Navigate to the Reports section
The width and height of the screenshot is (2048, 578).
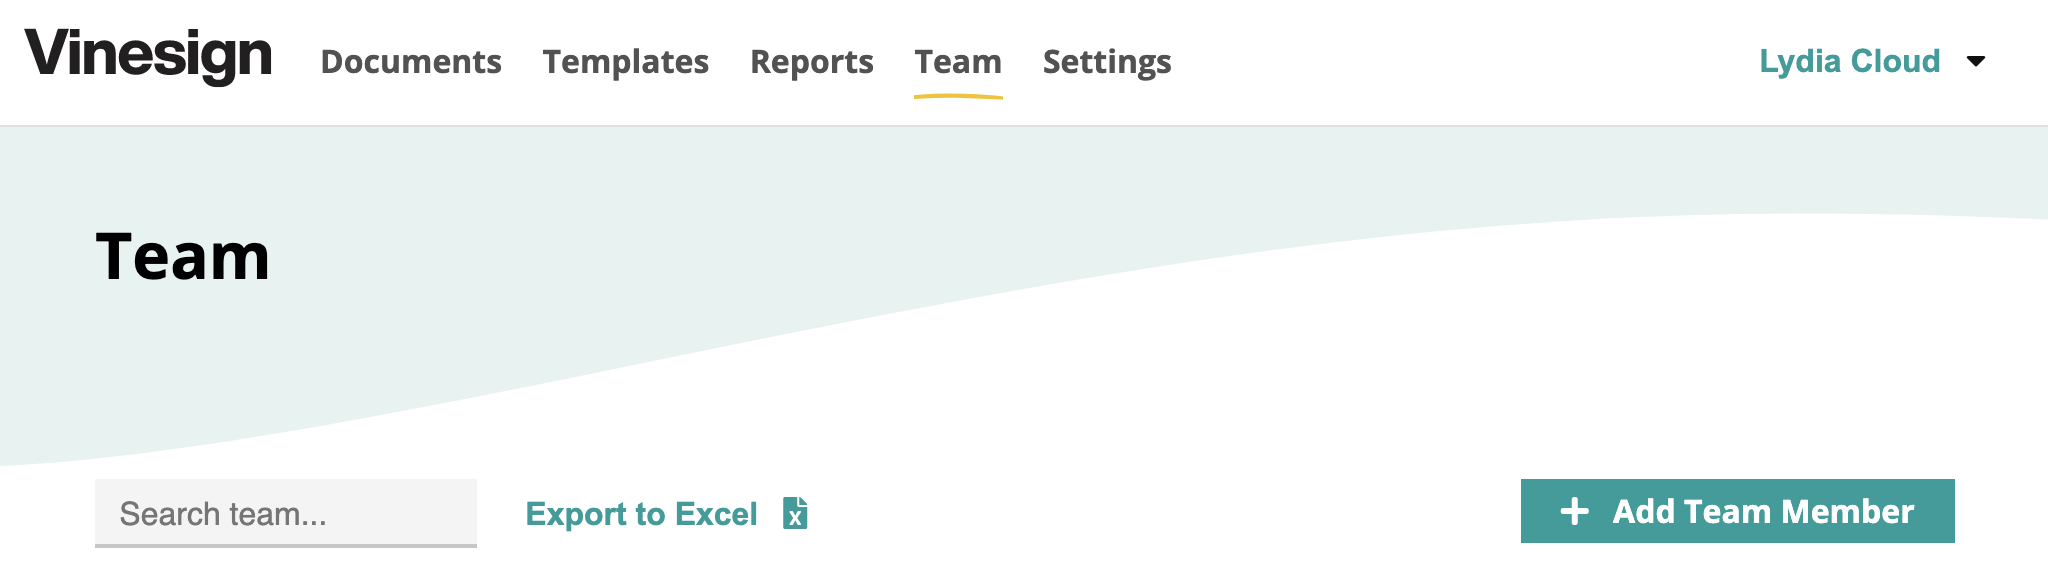click(x=811, y=61)
